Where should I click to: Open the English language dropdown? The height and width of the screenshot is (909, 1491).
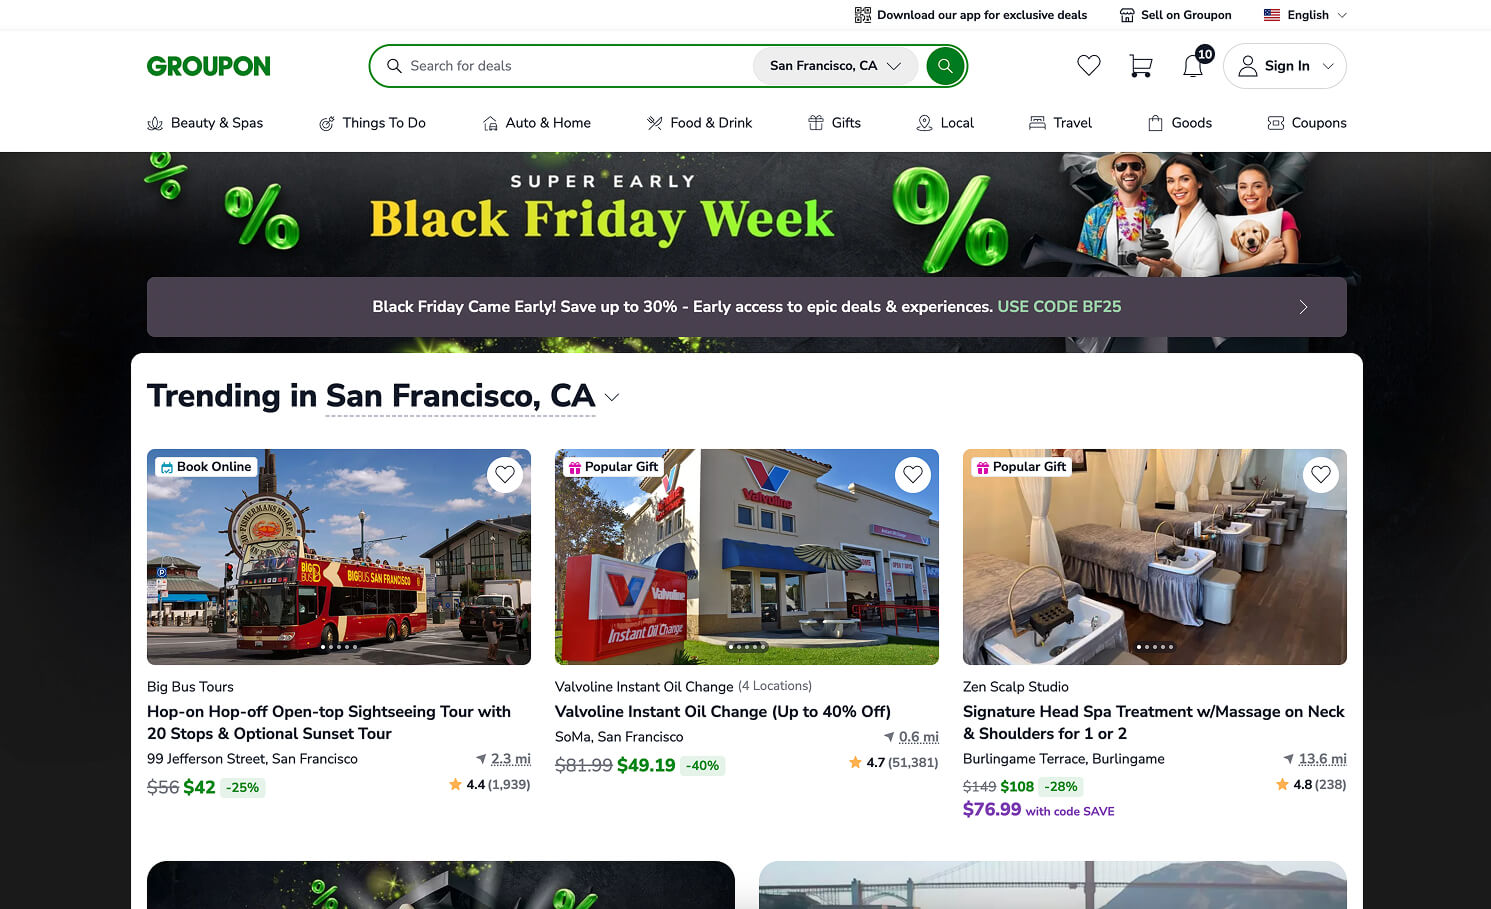pos(1305,15)
